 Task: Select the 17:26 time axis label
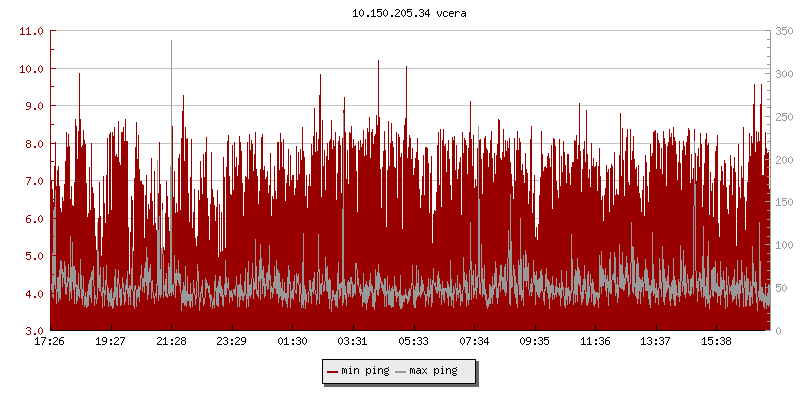coord(50,341)
